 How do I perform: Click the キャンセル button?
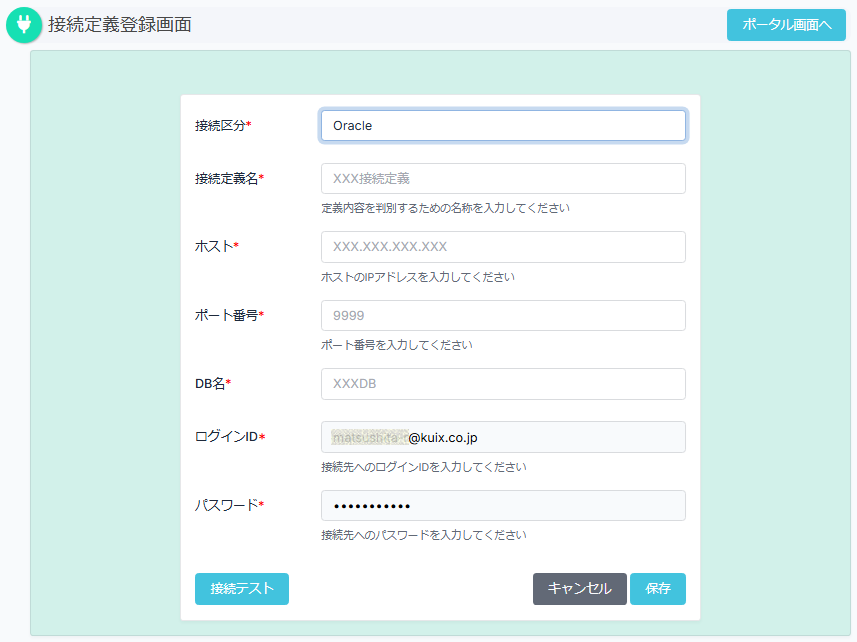(579, 589)
